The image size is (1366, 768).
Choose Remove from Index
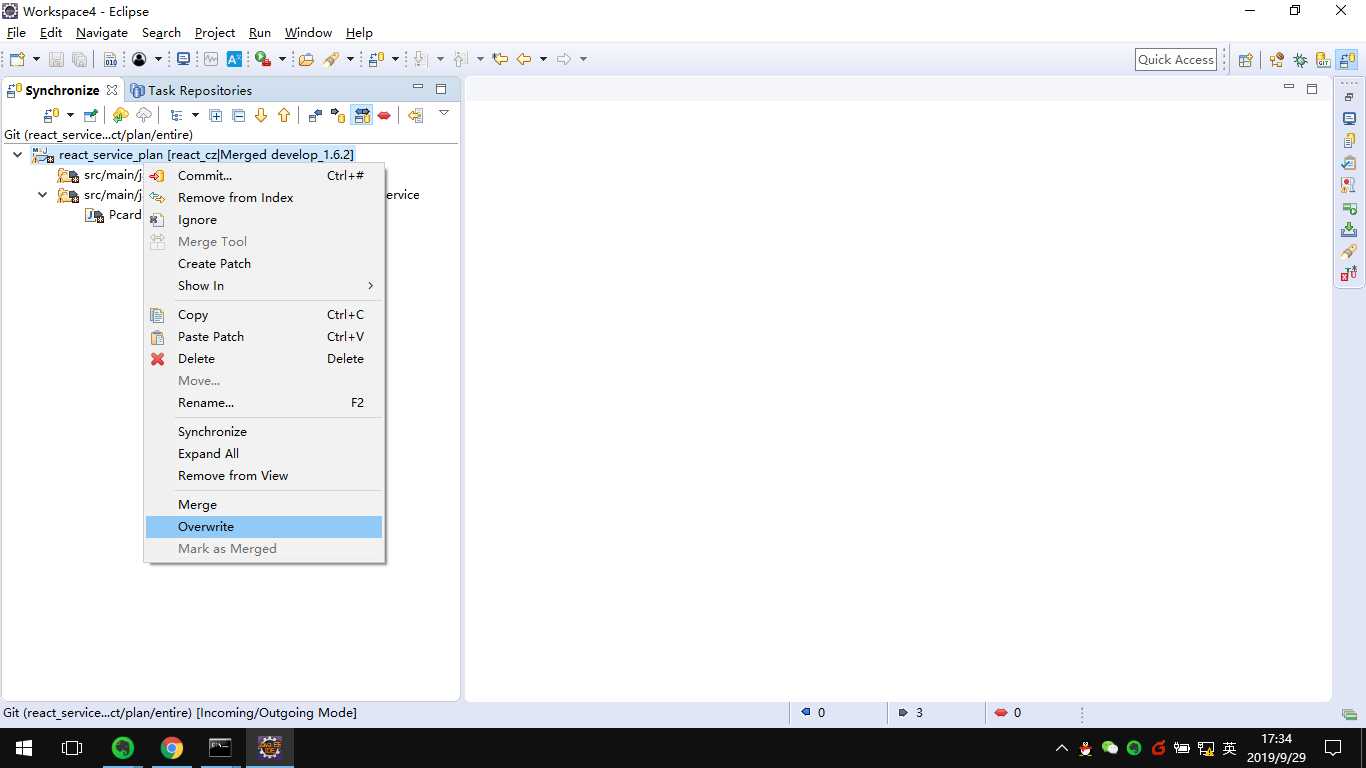click(x=264, y=197)
